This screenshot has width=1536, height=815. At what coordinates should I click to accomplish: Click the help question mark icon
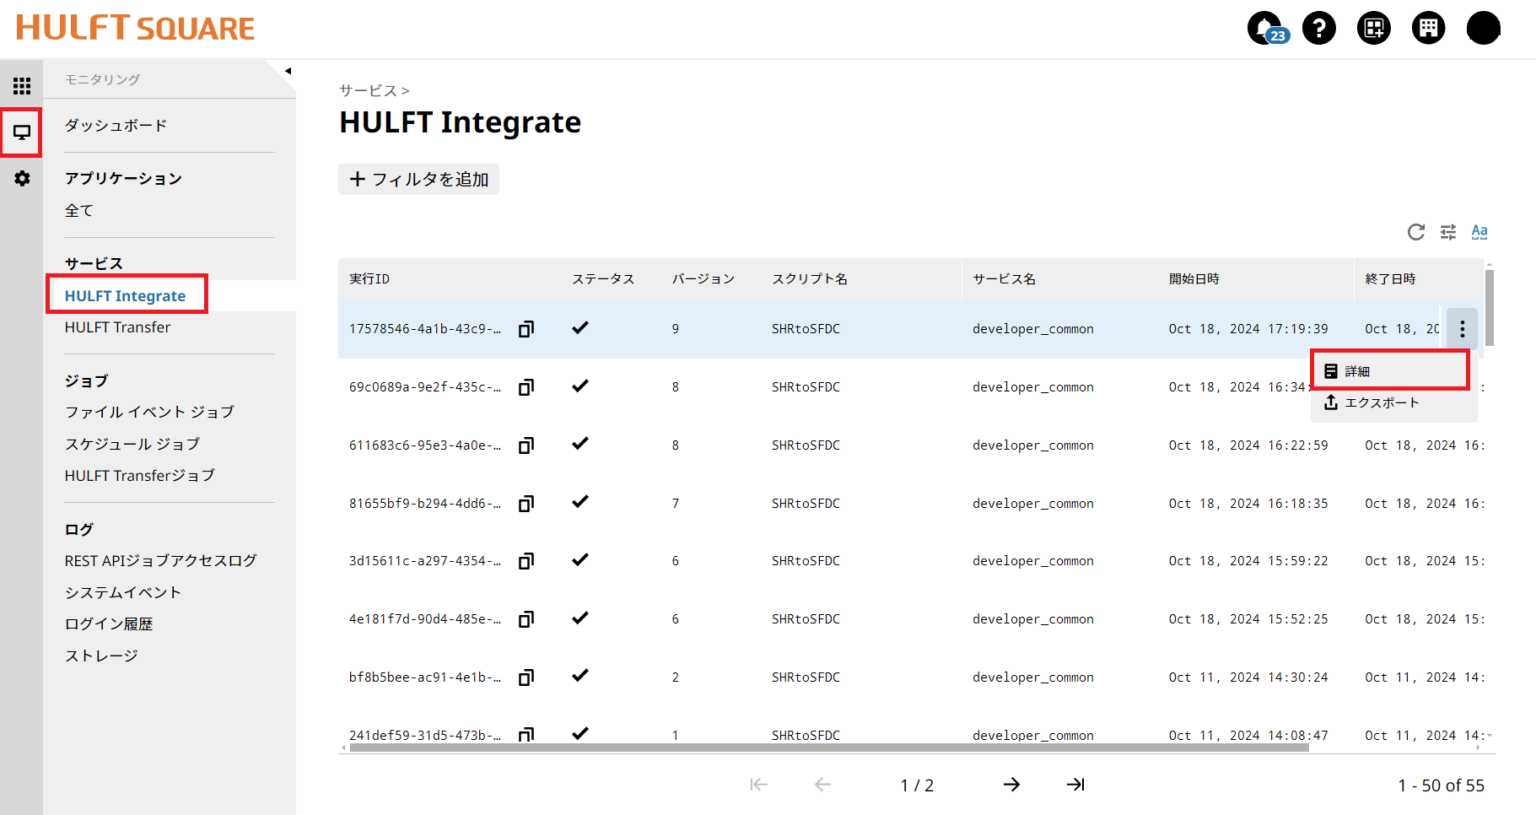(x=1319, y=28)
